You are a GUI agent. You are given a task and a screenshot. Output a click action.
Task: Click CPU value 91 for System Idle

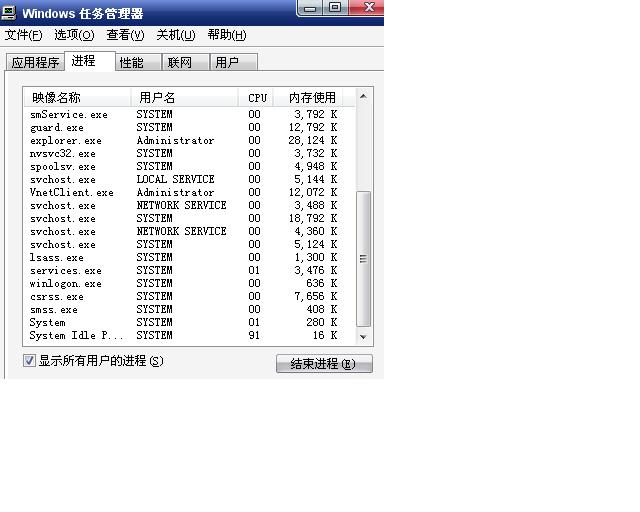(254, 335)
